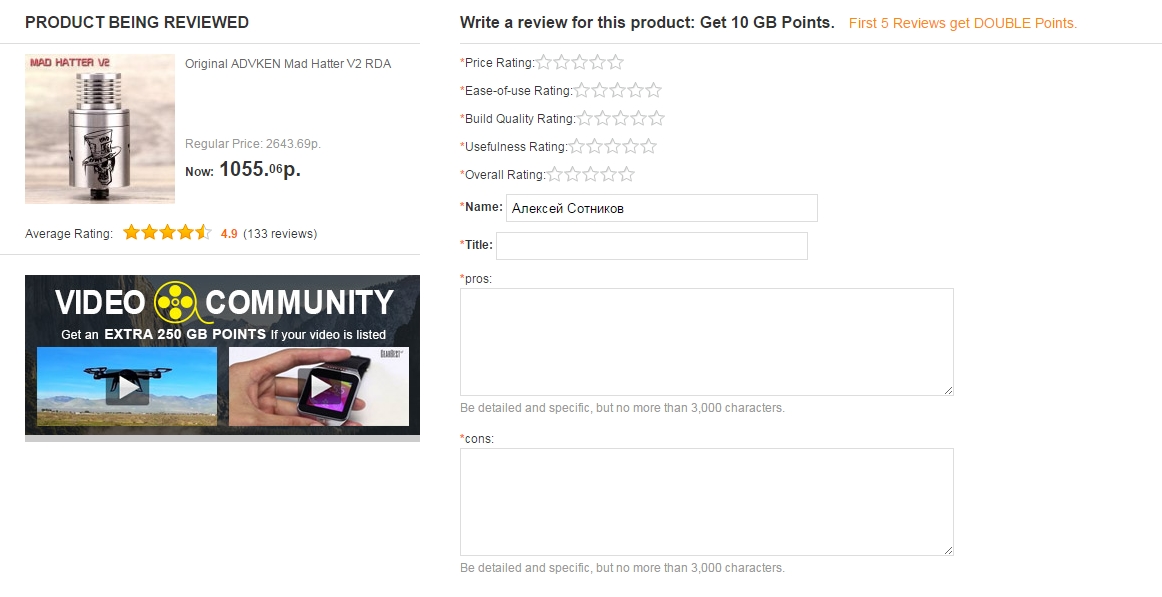1162x597 pixels.
Task: Play the smartwatch video thumbnail
Action: tap(319, 386)
